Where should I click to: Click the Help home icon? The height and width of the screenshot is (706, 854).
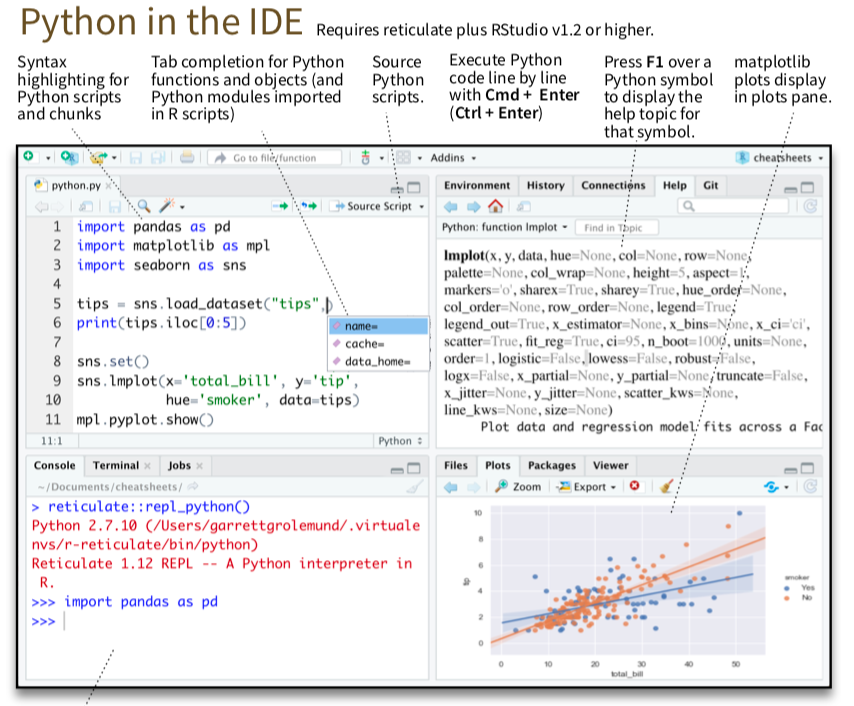(495, 206)
